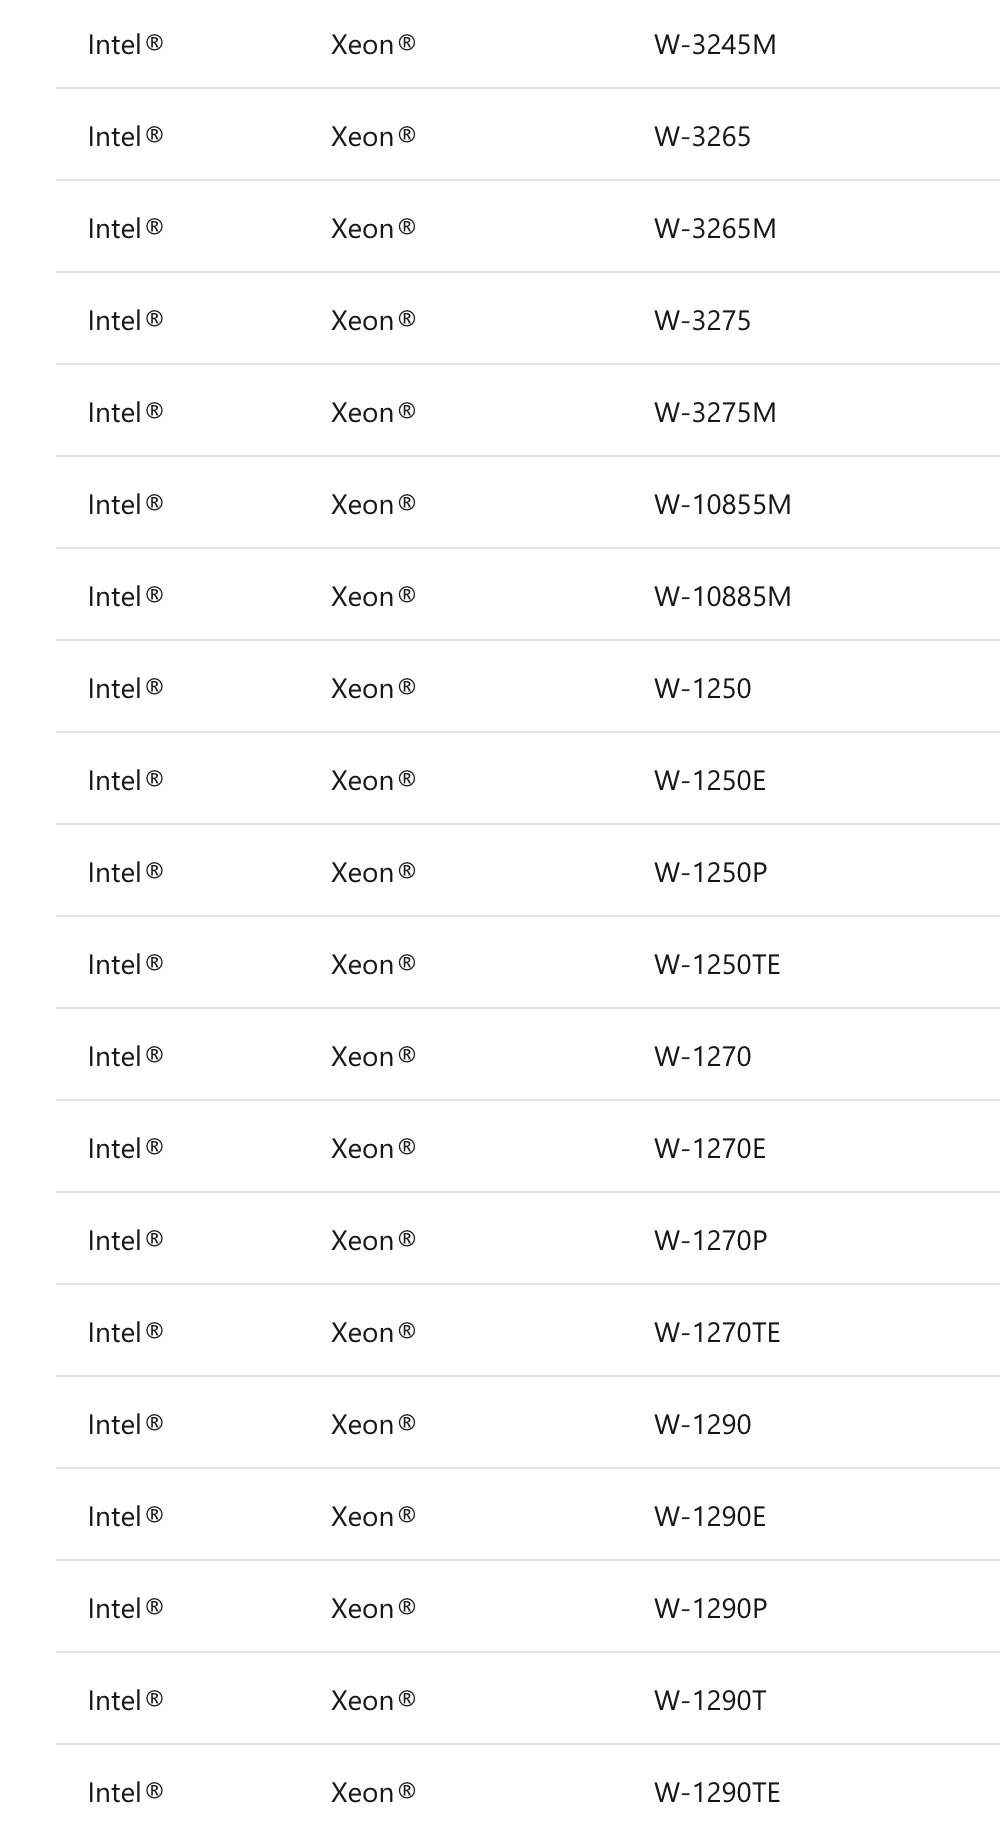Click the W-1290T model cell
1000x1830 pixels.
click(710, 1701)
